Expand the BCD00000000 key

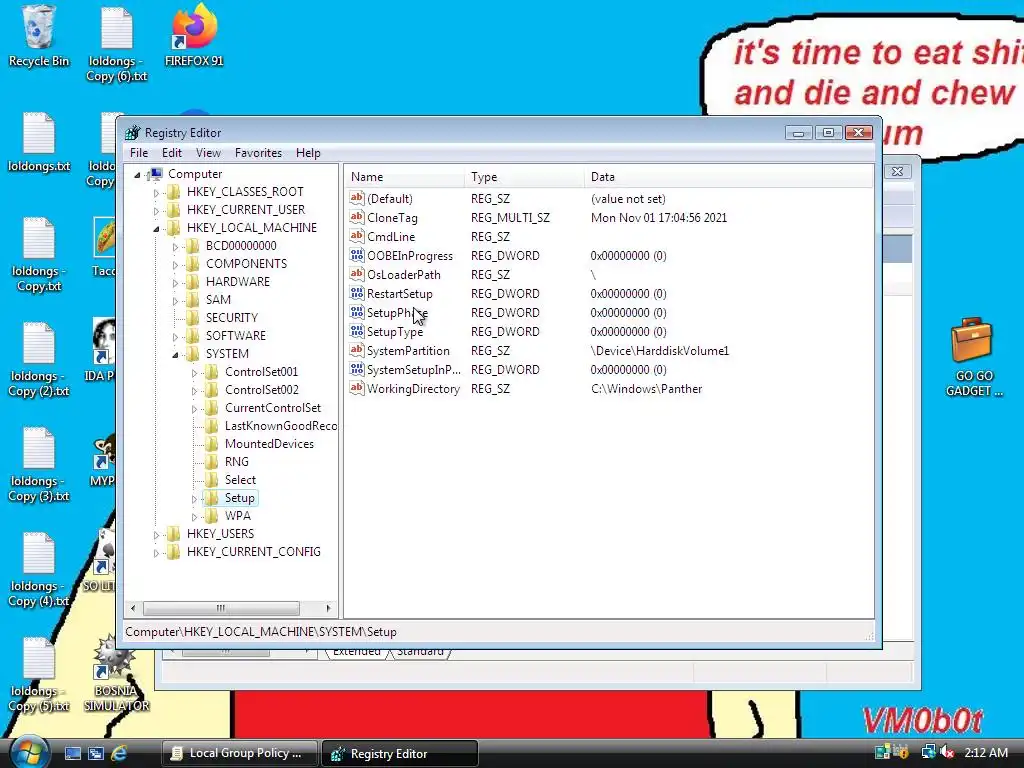coord(175,247)
